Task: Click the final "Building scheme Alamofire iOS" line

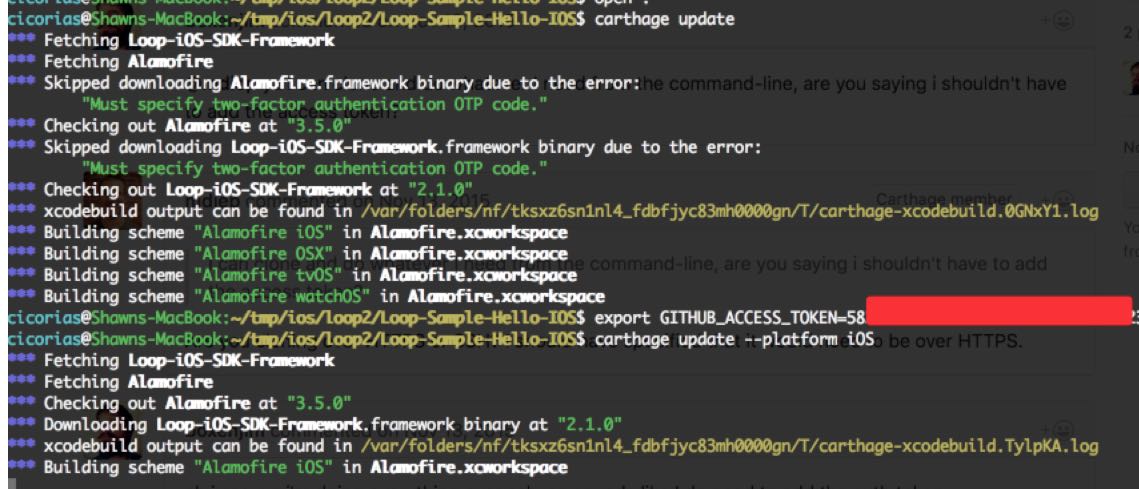Action: (305, 467)
